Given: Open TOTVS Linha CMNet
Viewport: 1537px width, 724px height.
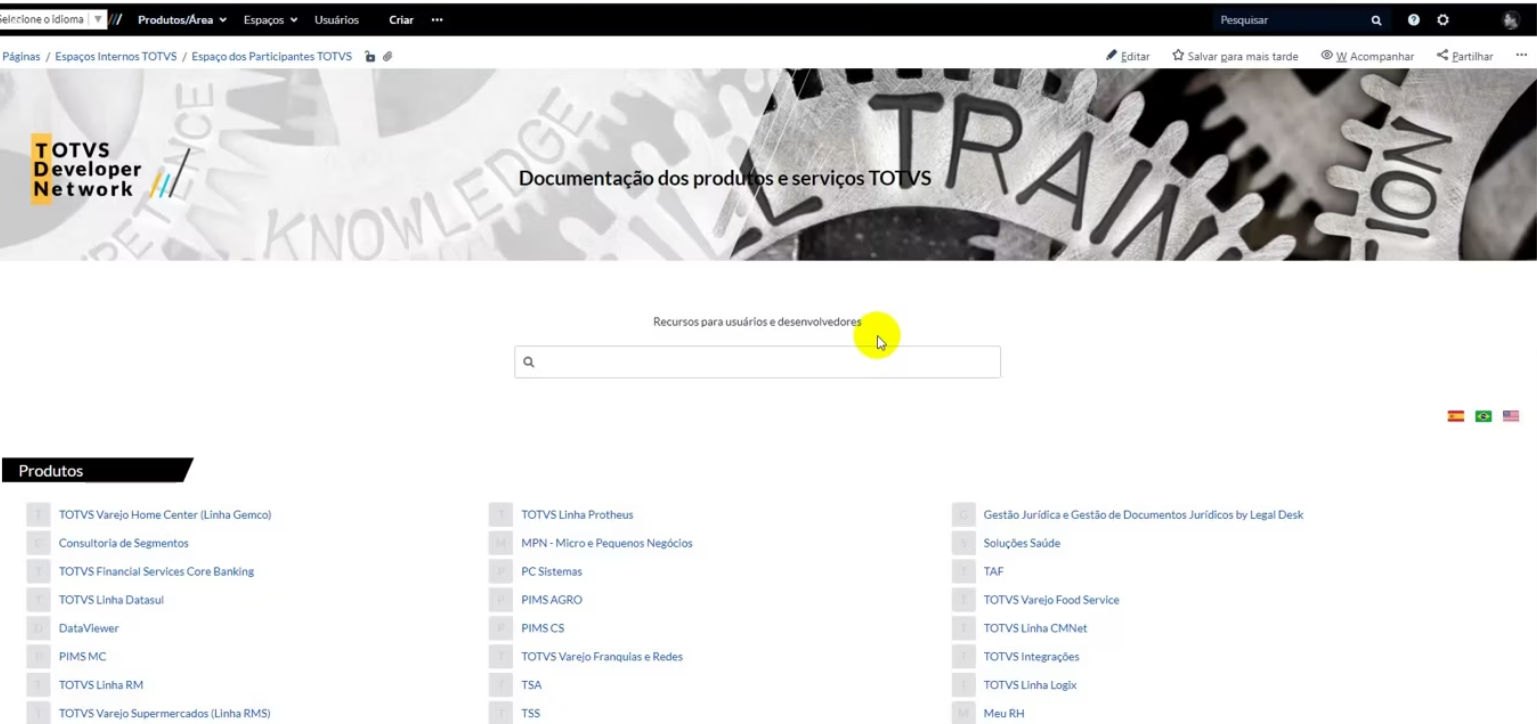Looking at the screenshot, I should tap(1035, 628).
